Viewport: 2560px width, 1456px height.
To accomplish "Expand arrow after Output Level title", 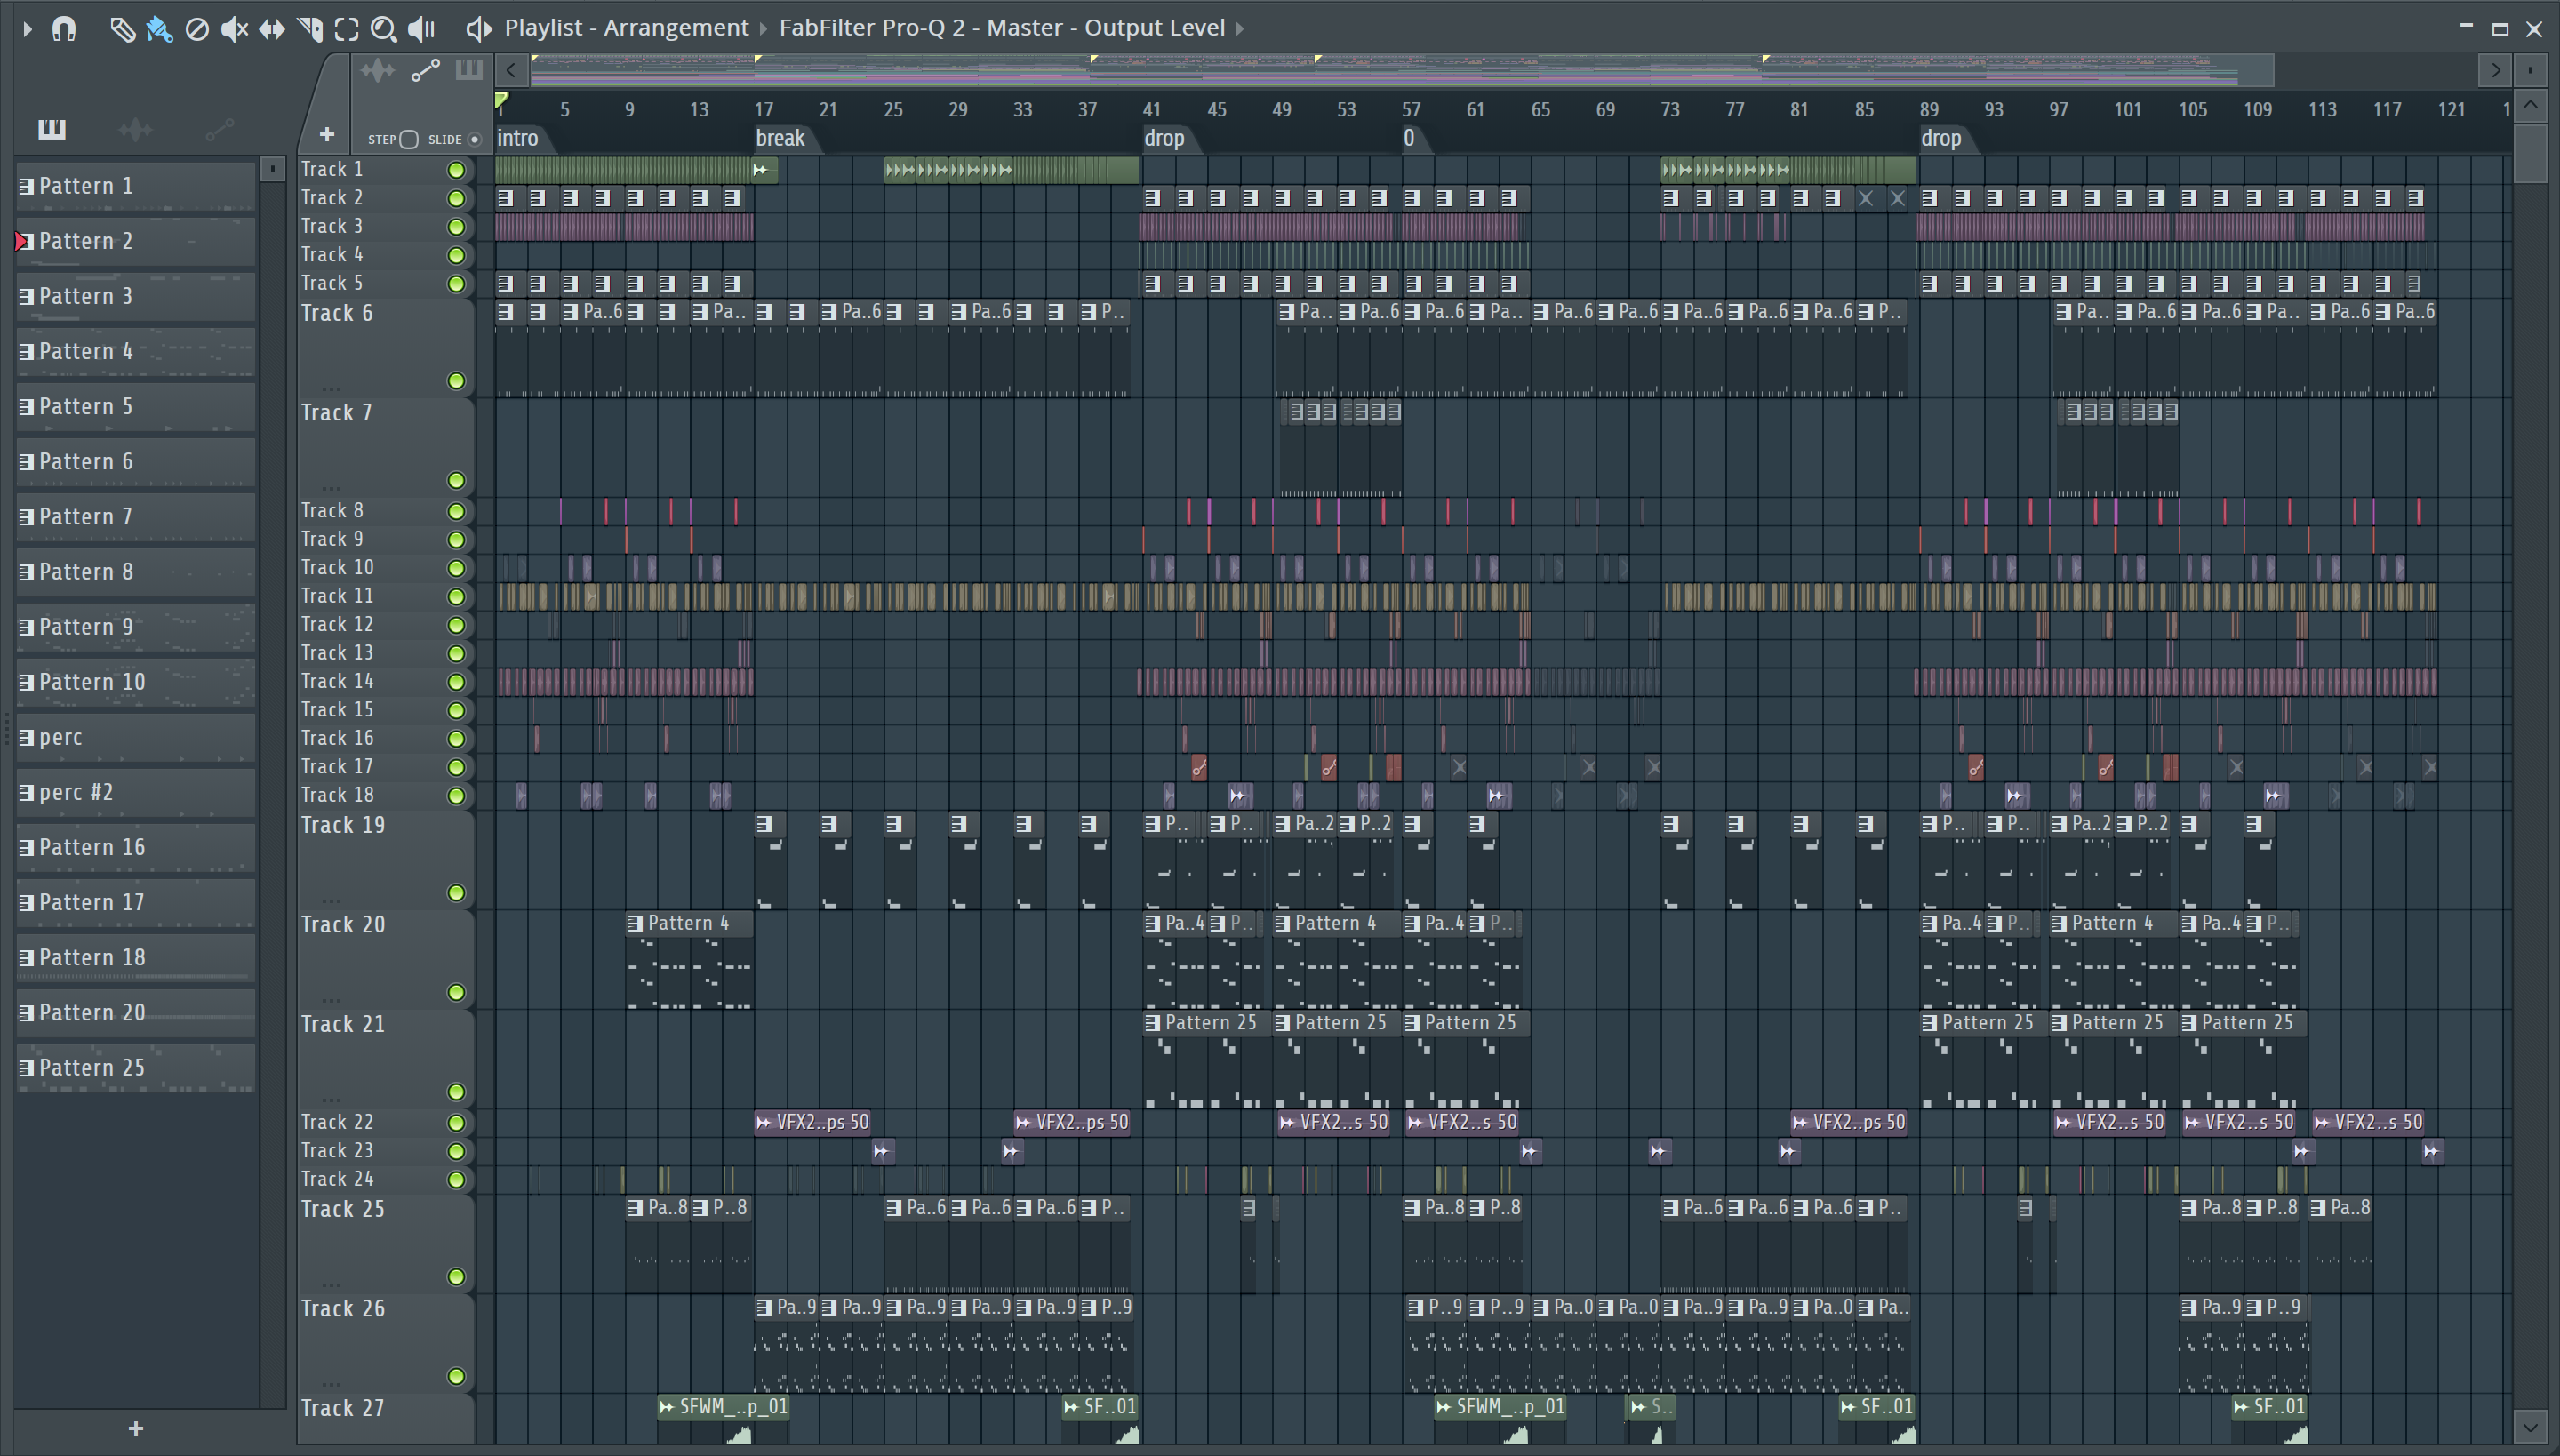I will click(1240, 28).
